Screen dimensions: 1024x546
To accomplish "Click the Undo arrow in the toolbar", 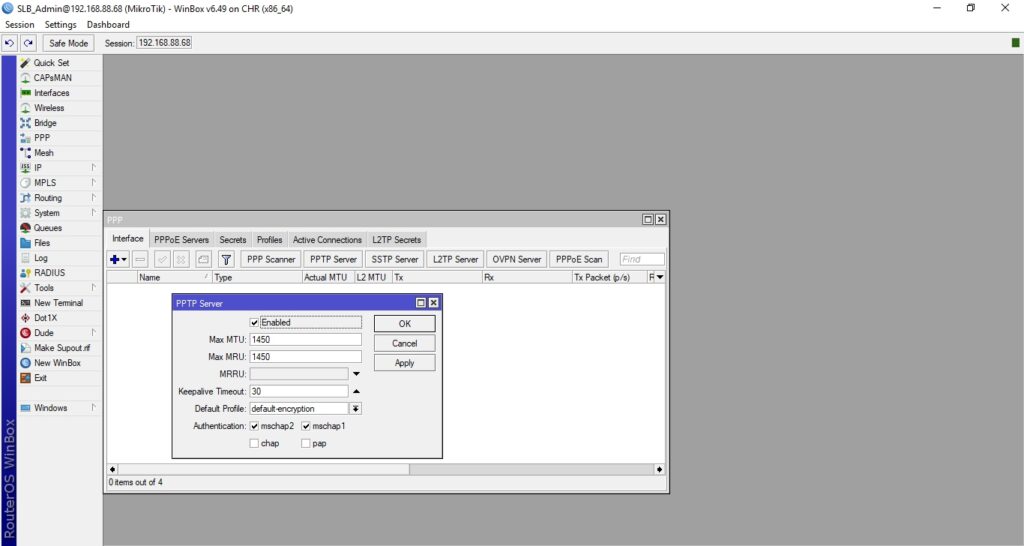I will [10, 43].
